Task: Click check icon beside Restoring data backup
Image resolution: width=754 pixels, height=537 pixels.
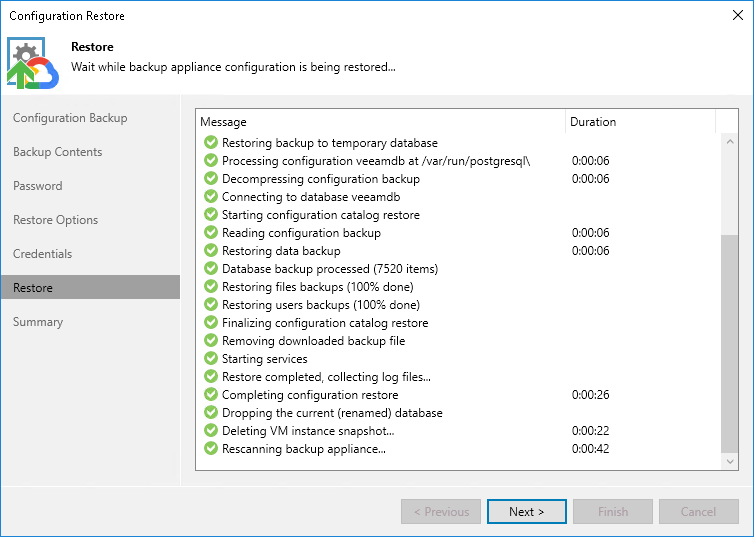Action: coord(211,250)
